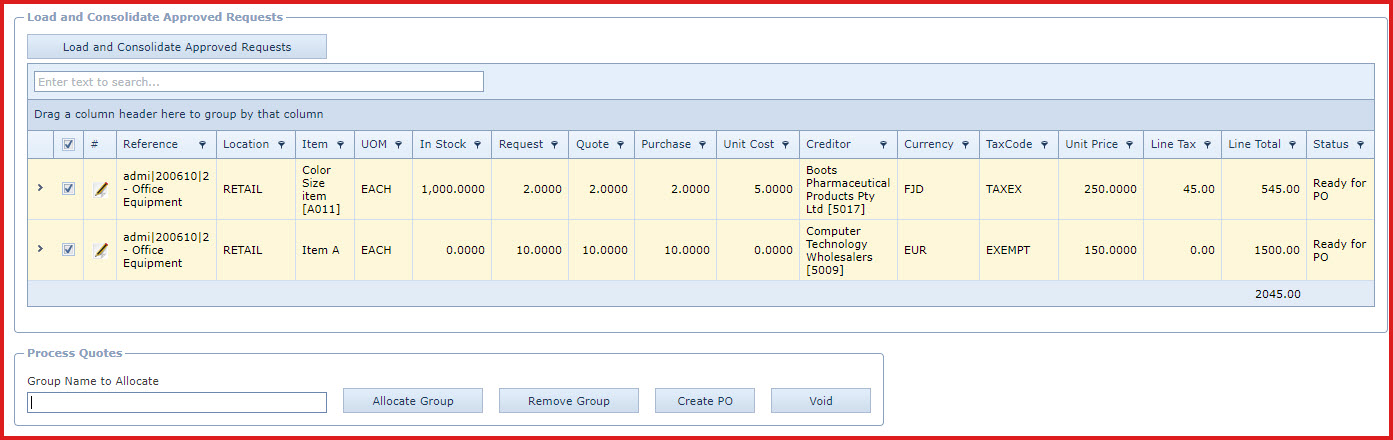Click the 2045.00 footer total
Screen dimensions: 1393x440
click(x=1277, y=294)
